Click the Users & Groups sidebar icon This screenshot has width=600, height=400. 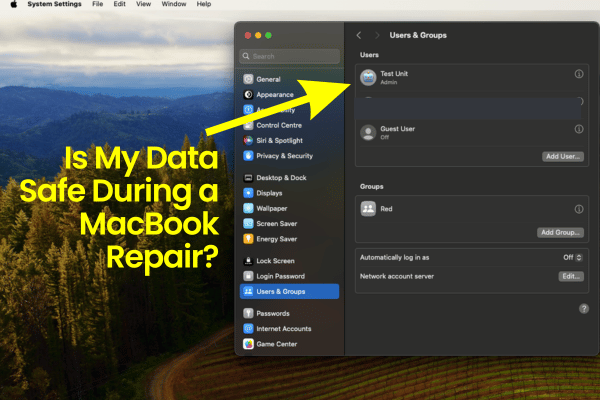248,291
